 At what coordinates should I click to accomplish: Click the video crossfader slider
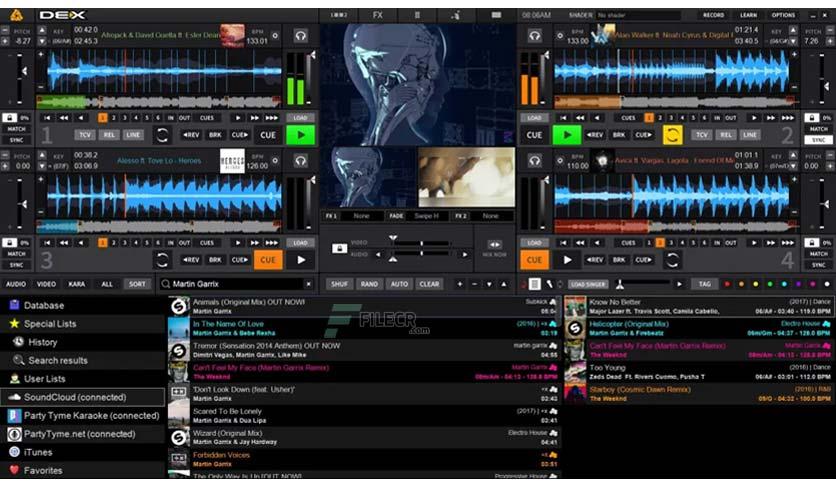pos(421,243)
